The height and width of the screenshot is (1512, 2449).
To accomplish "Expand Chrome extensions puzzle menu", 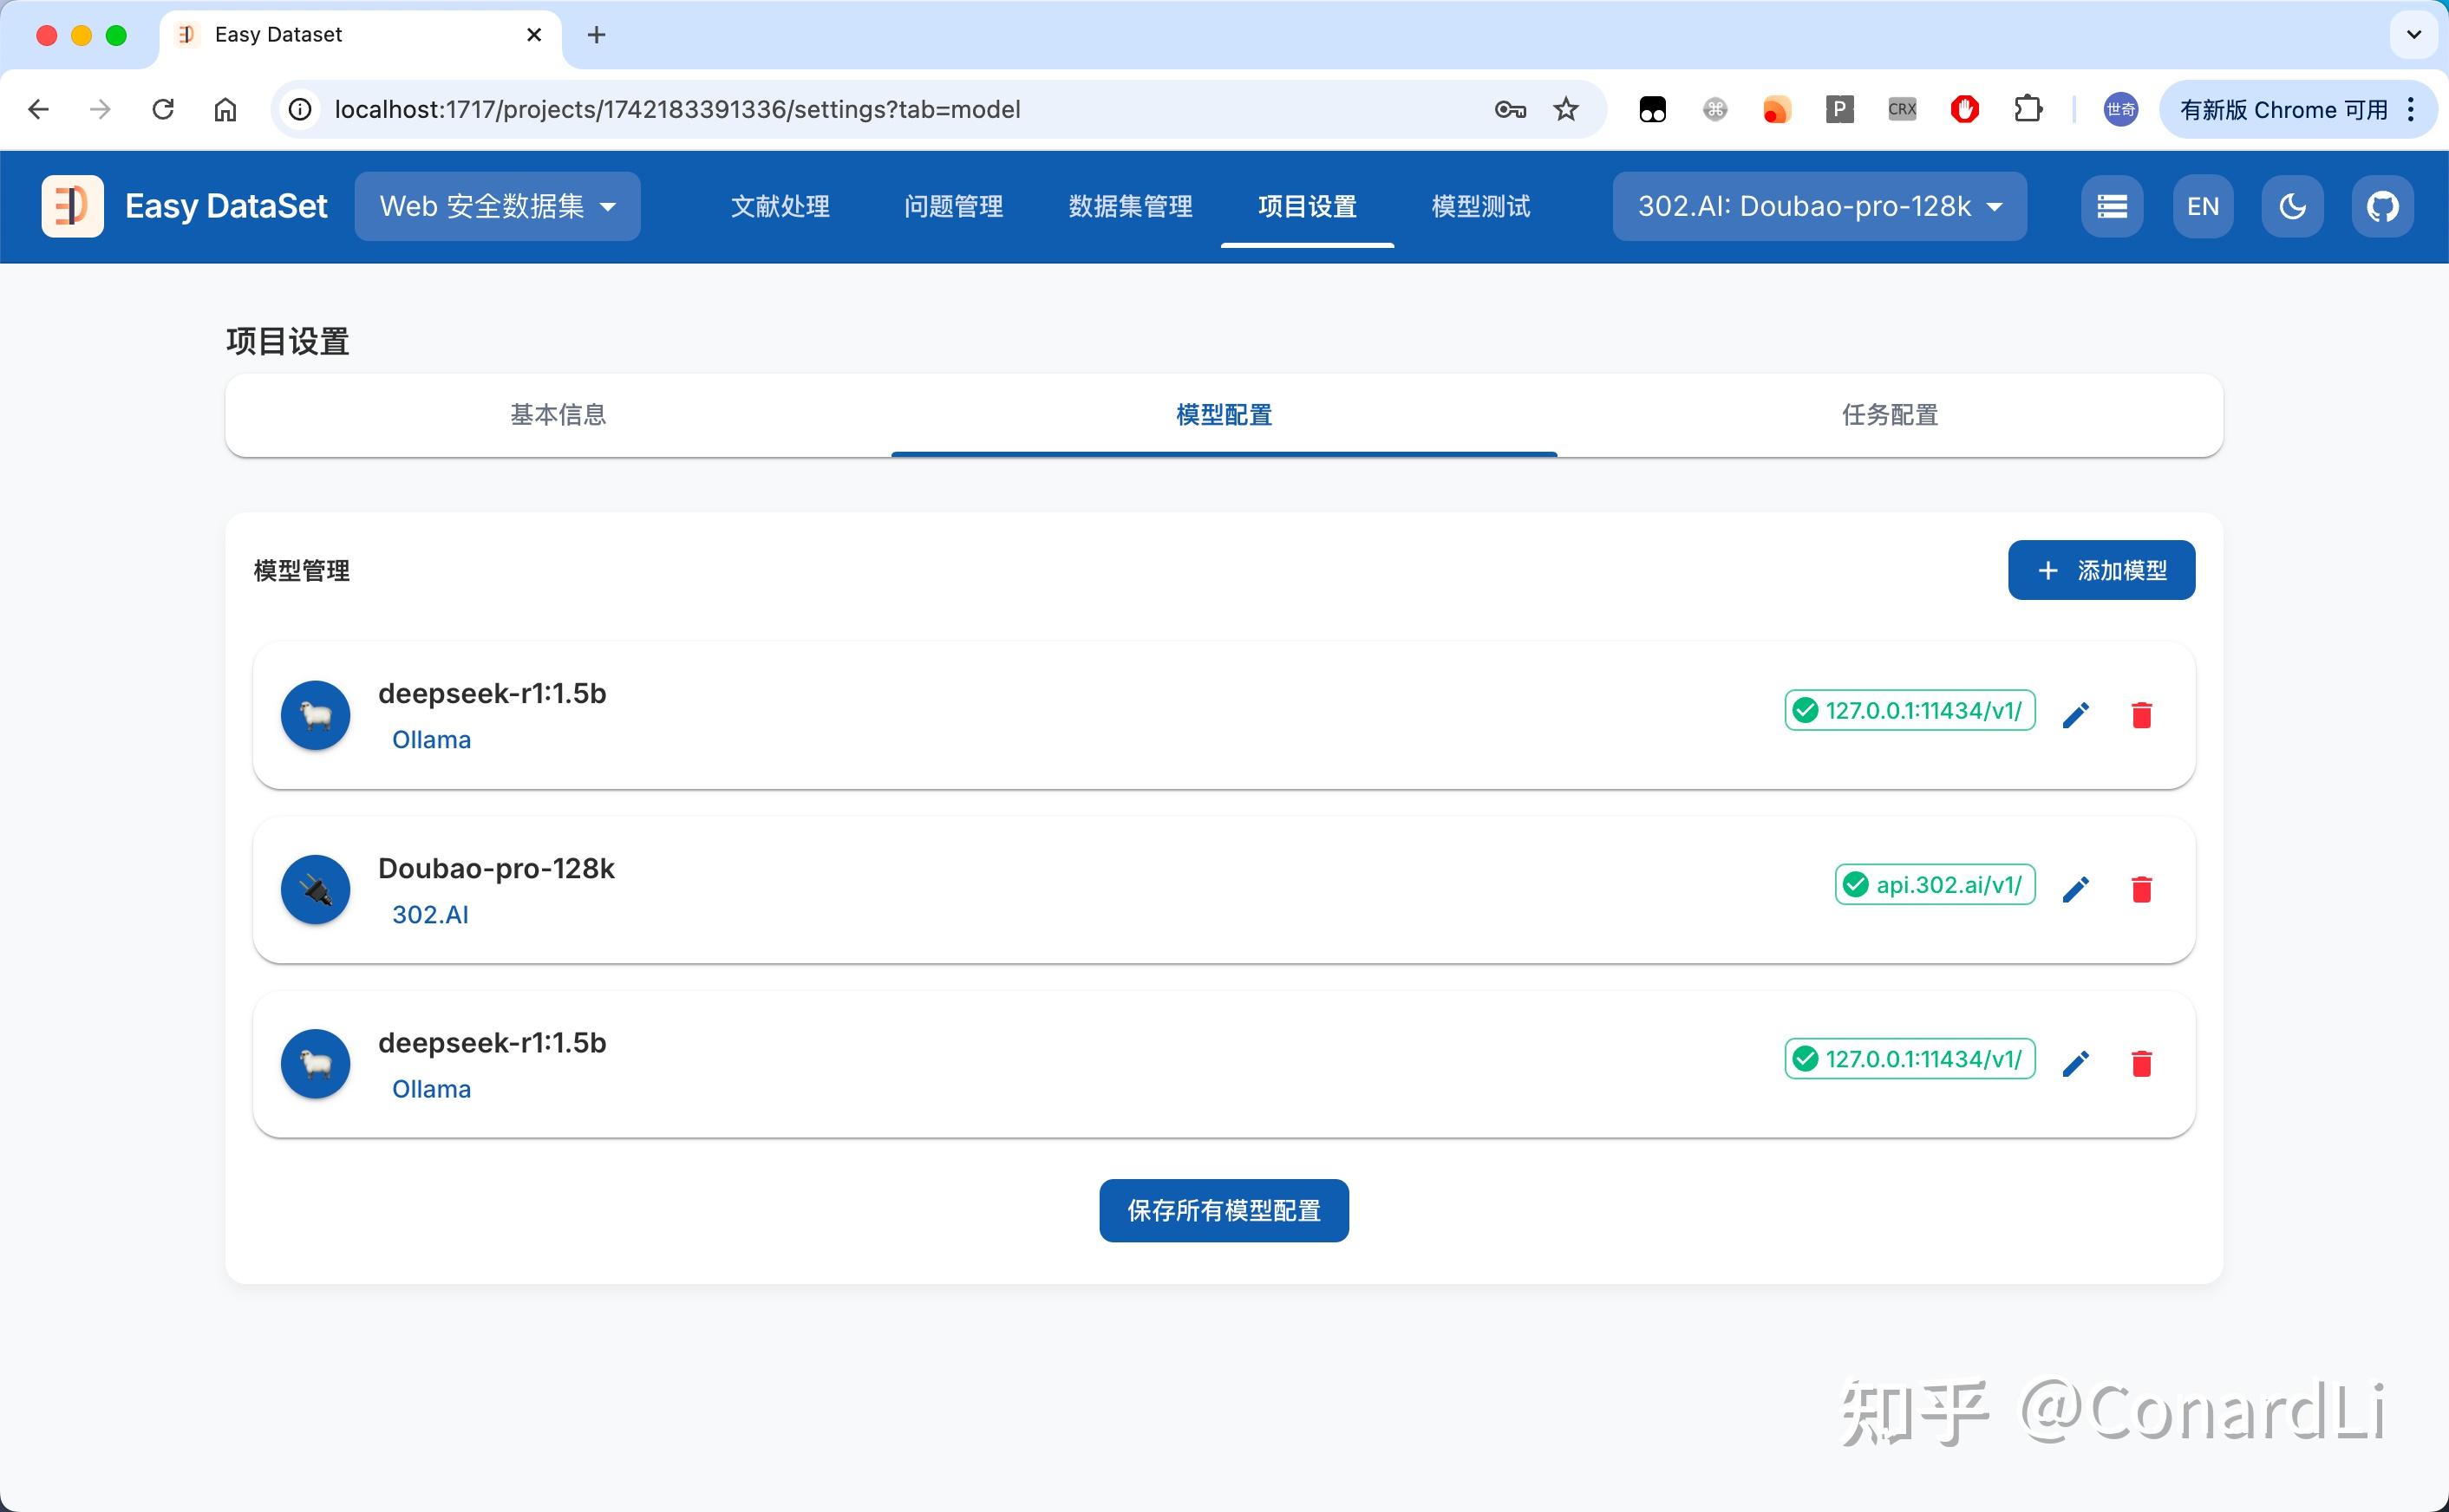I will [2028, 109].
